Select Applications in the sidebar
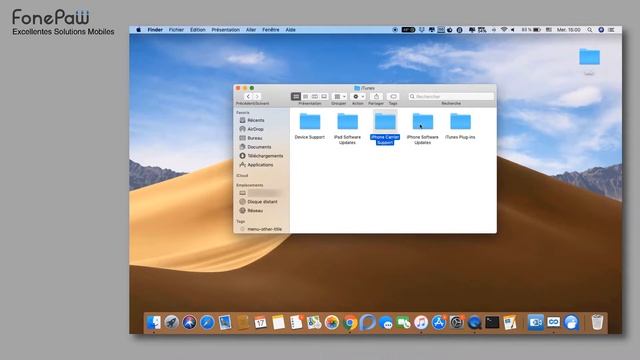This screenshot has height=360, width=640. click(x=261, y=165)
